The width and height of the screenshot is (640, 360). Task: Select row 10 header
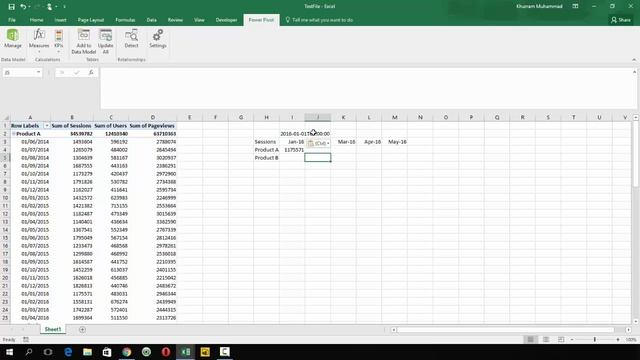[x=5, y=198]
